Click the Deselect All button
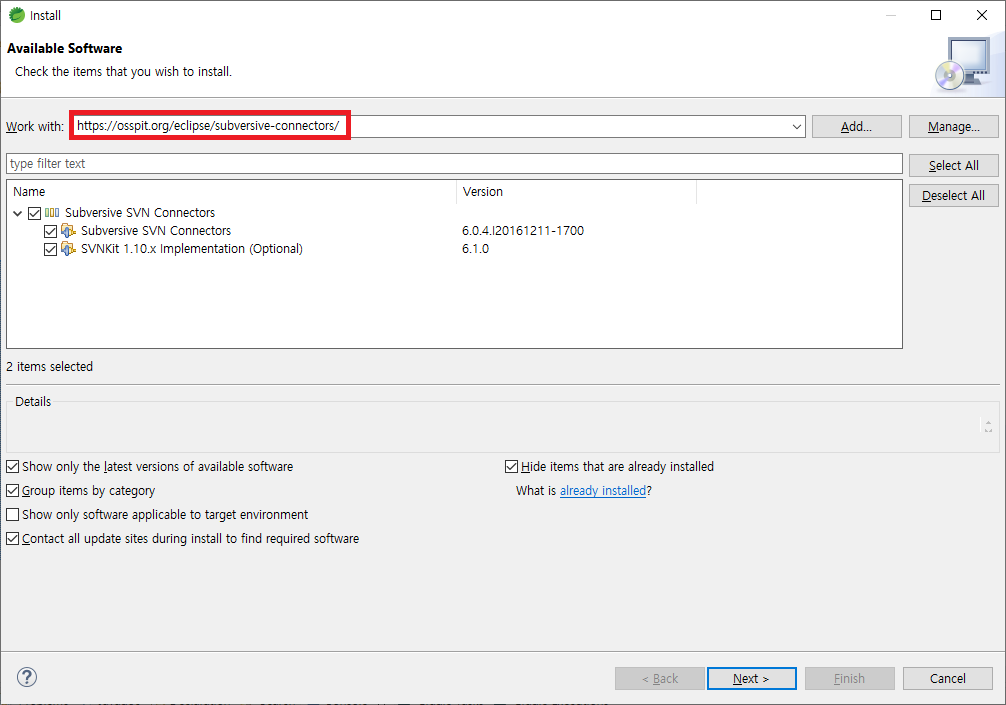 pyautogui.click(x=953, y=196)
